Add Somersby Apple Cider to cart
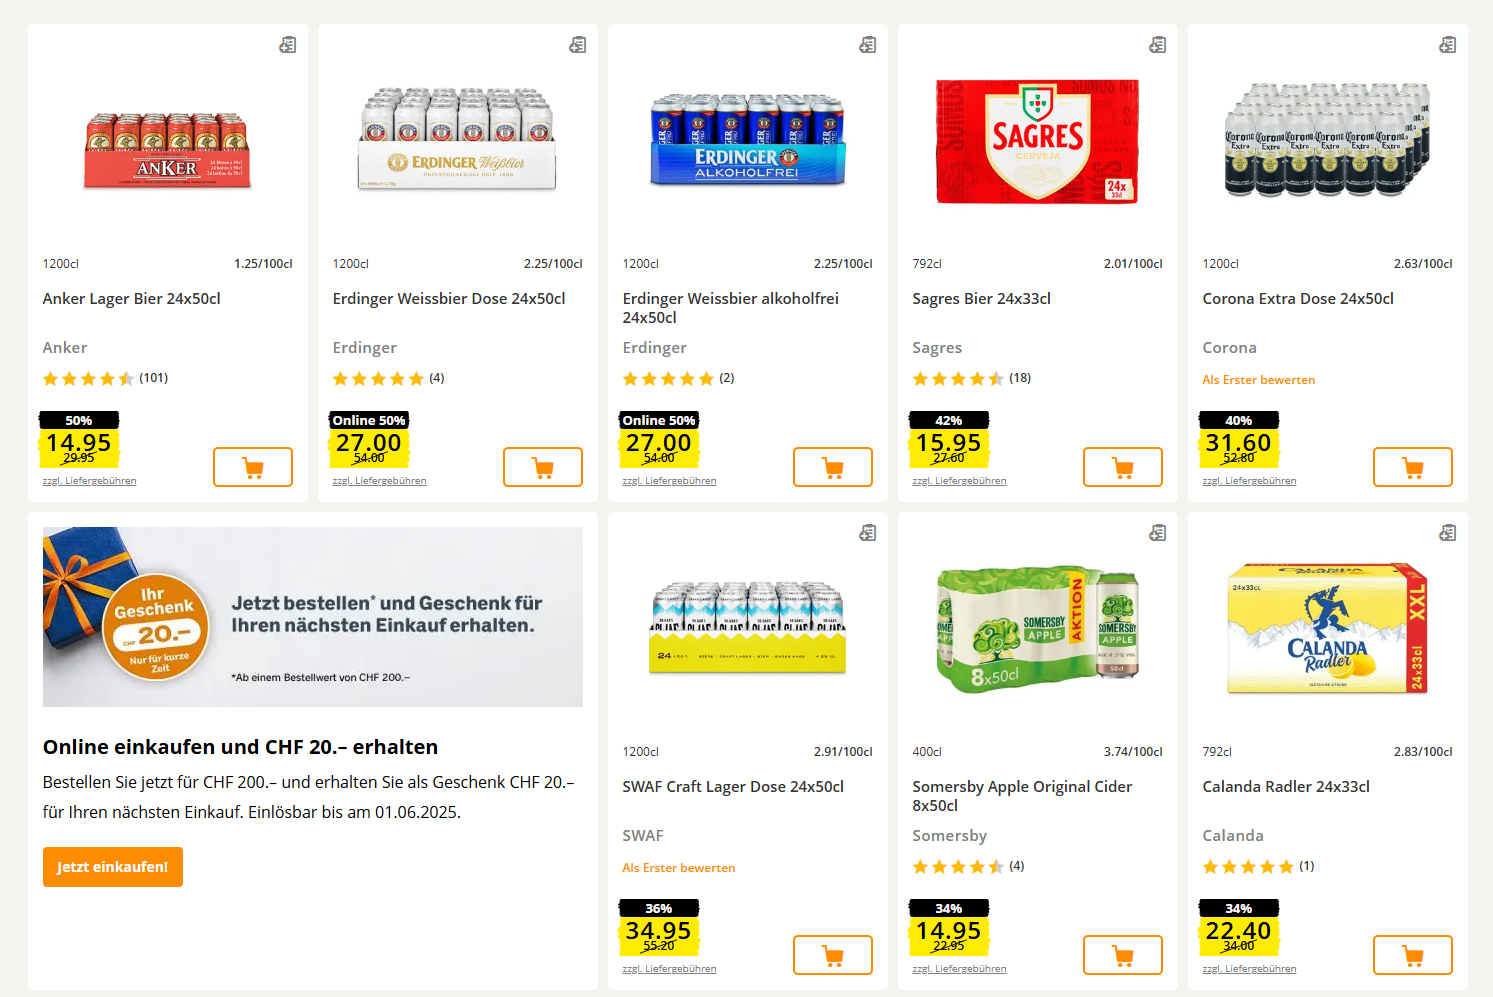This screenshot has width=1493, height=997. point(1123,955)
